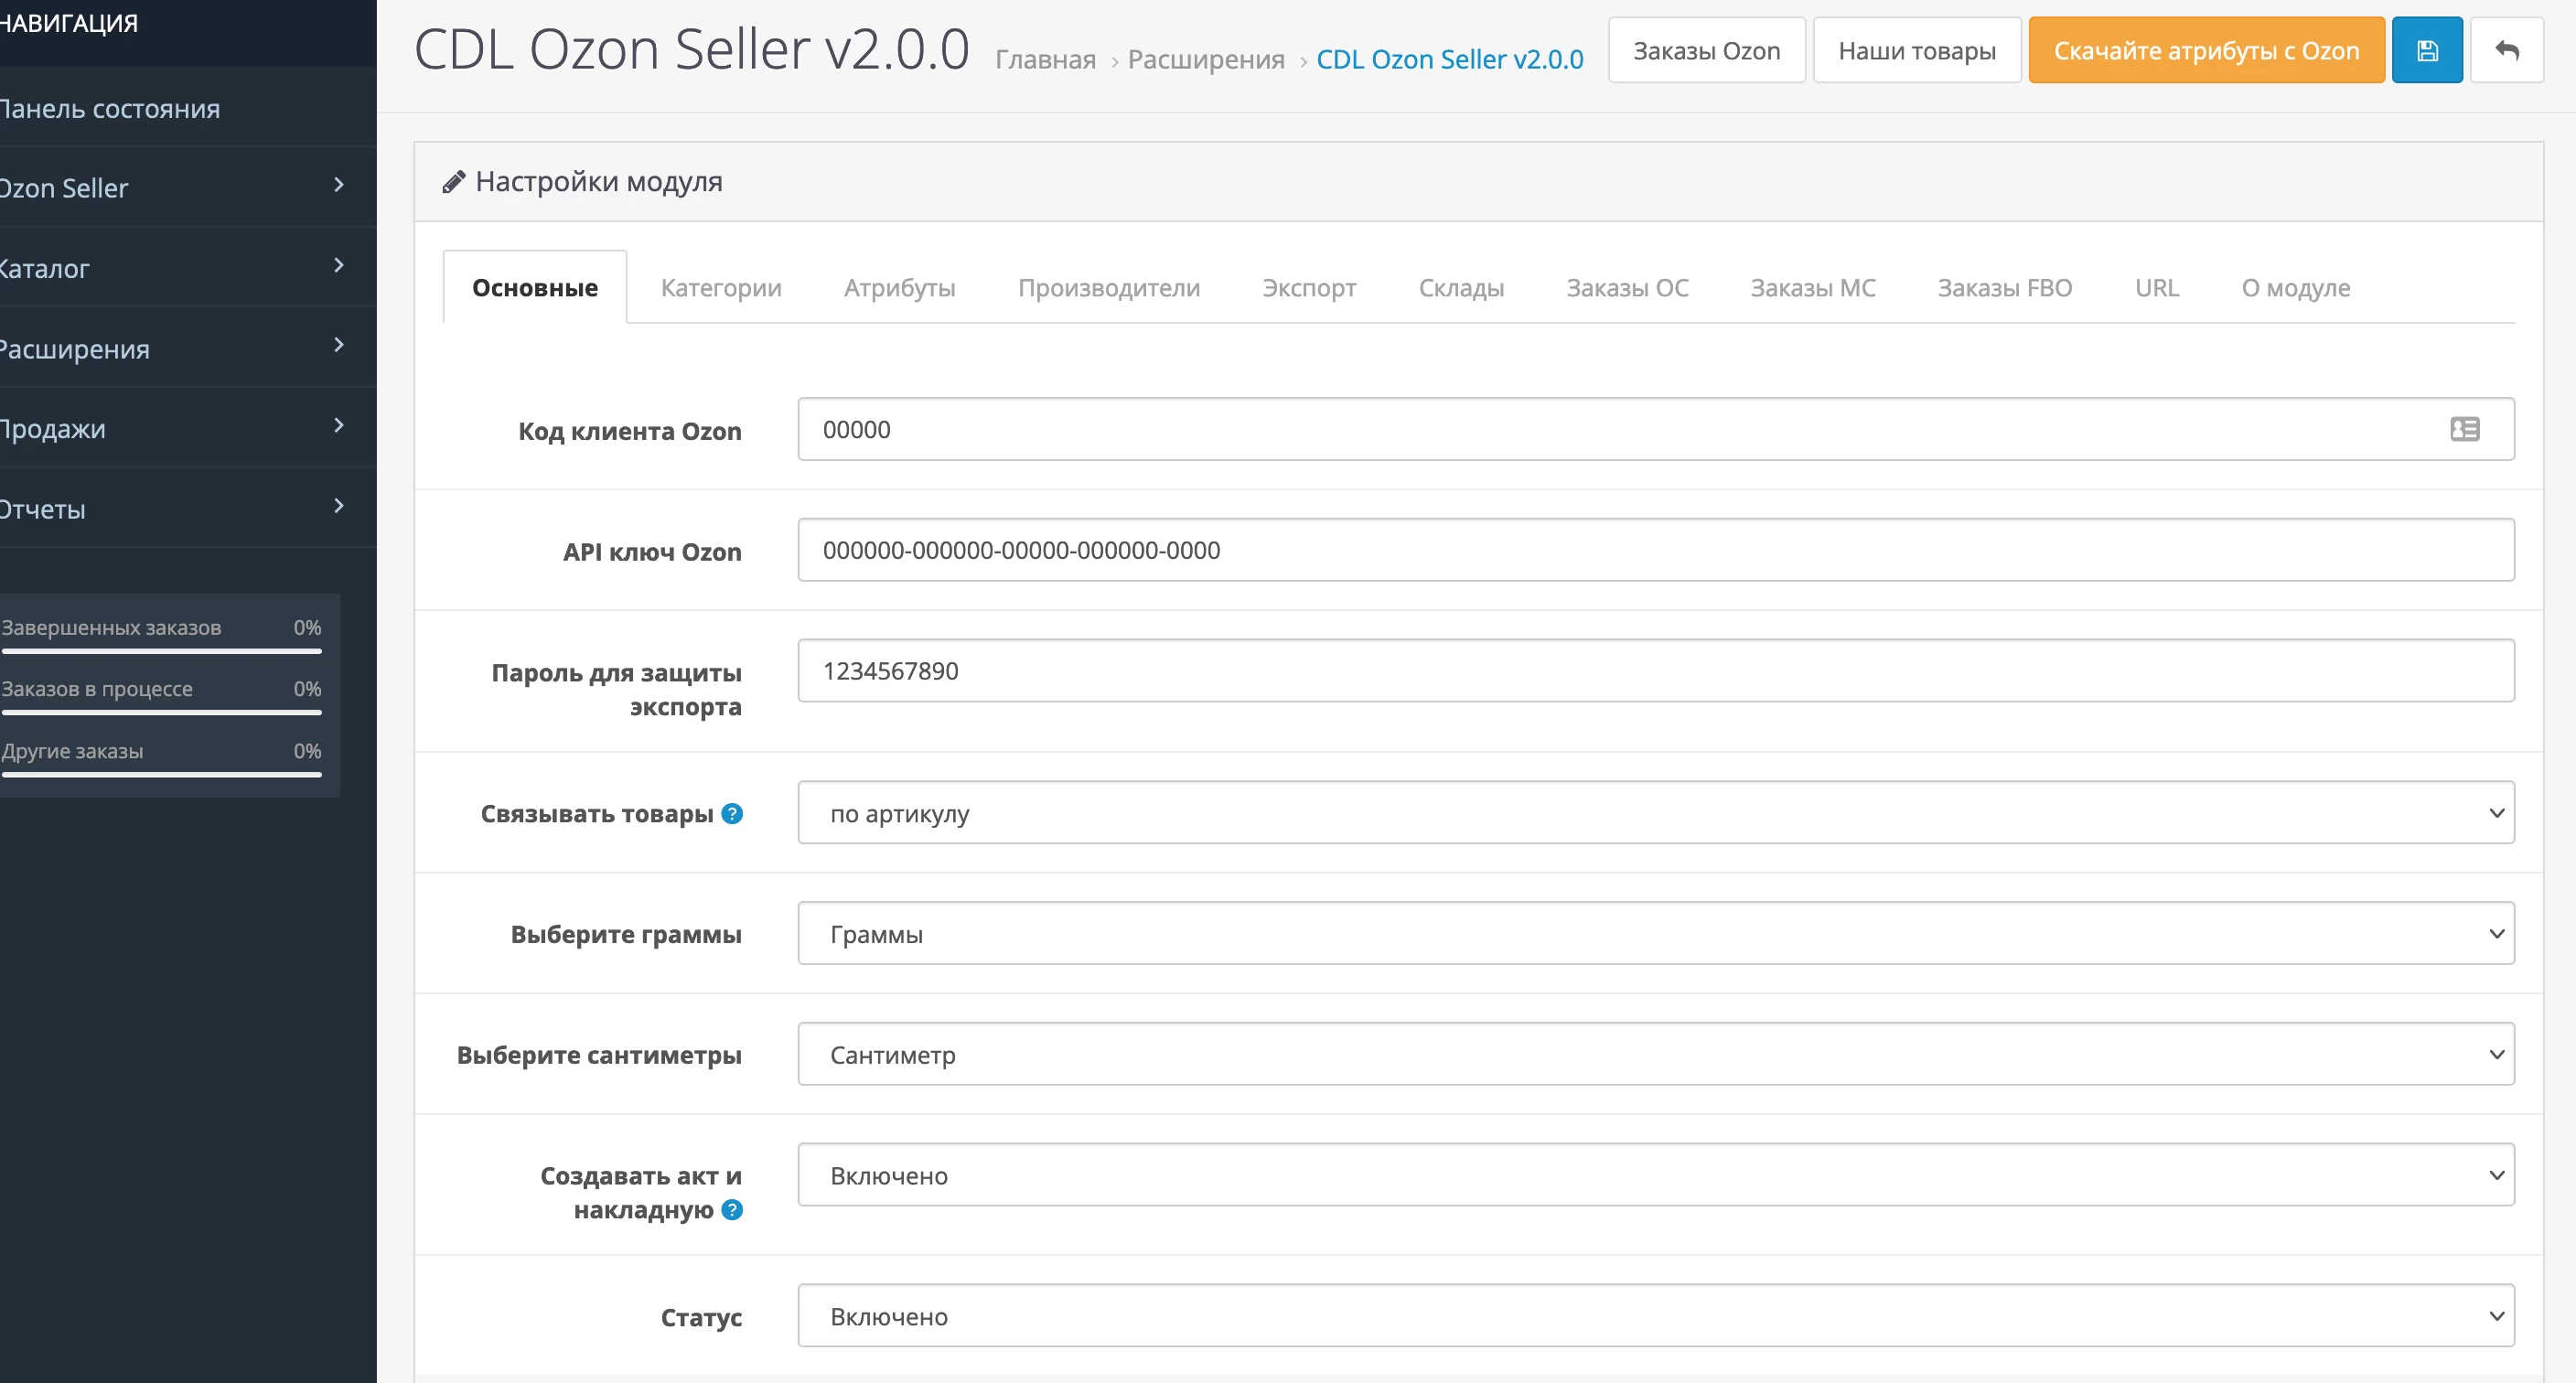Viewport: 2576px width, 1383px height.
Task: Click the contact card icon in the Ozon client code field
Action: pos(2465,429)
